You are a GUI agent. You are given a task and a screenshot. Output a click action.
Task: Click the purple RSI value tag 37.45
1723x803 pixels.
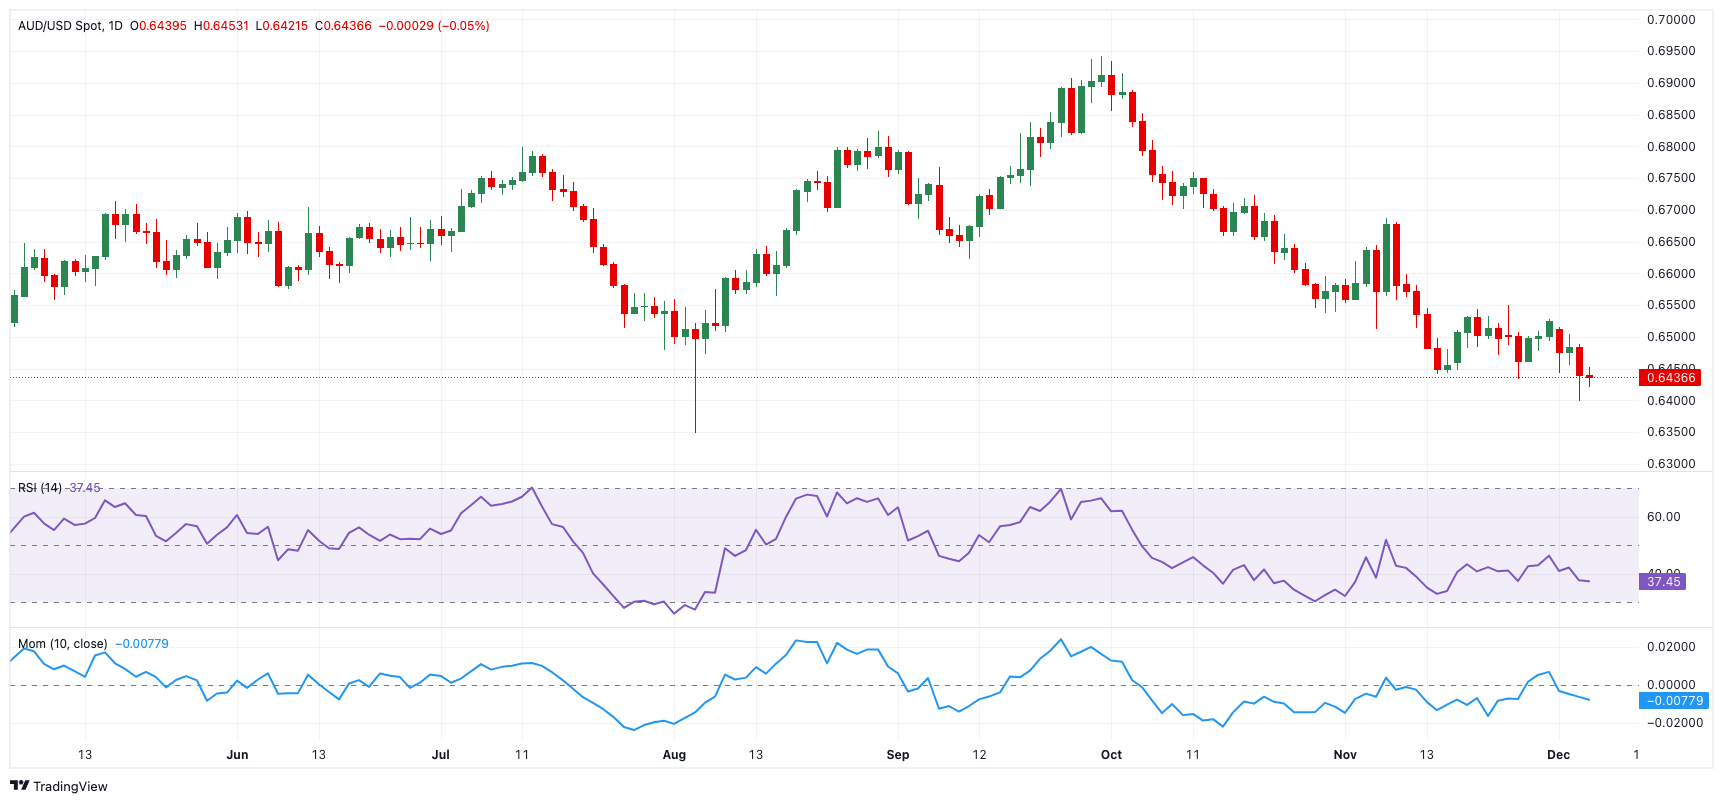coord(1663,581)
